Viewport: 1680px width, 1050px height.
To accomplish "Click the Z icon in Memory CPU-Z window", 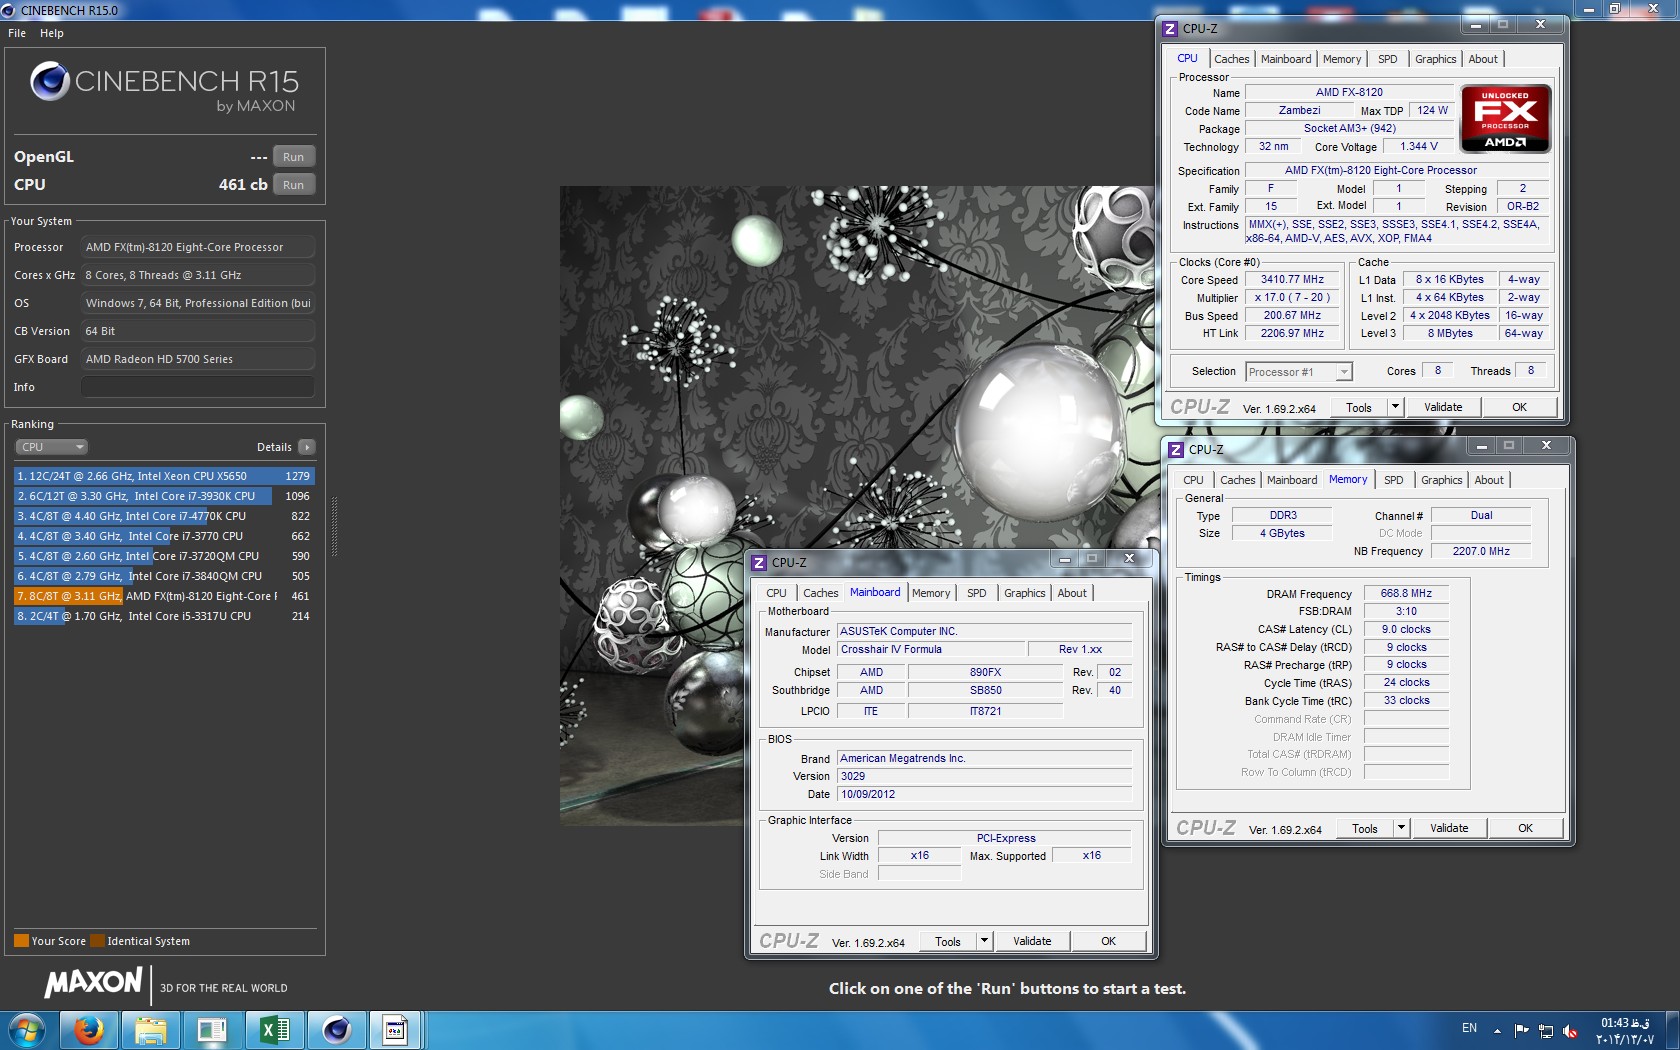I will [x=1176, y=450].
